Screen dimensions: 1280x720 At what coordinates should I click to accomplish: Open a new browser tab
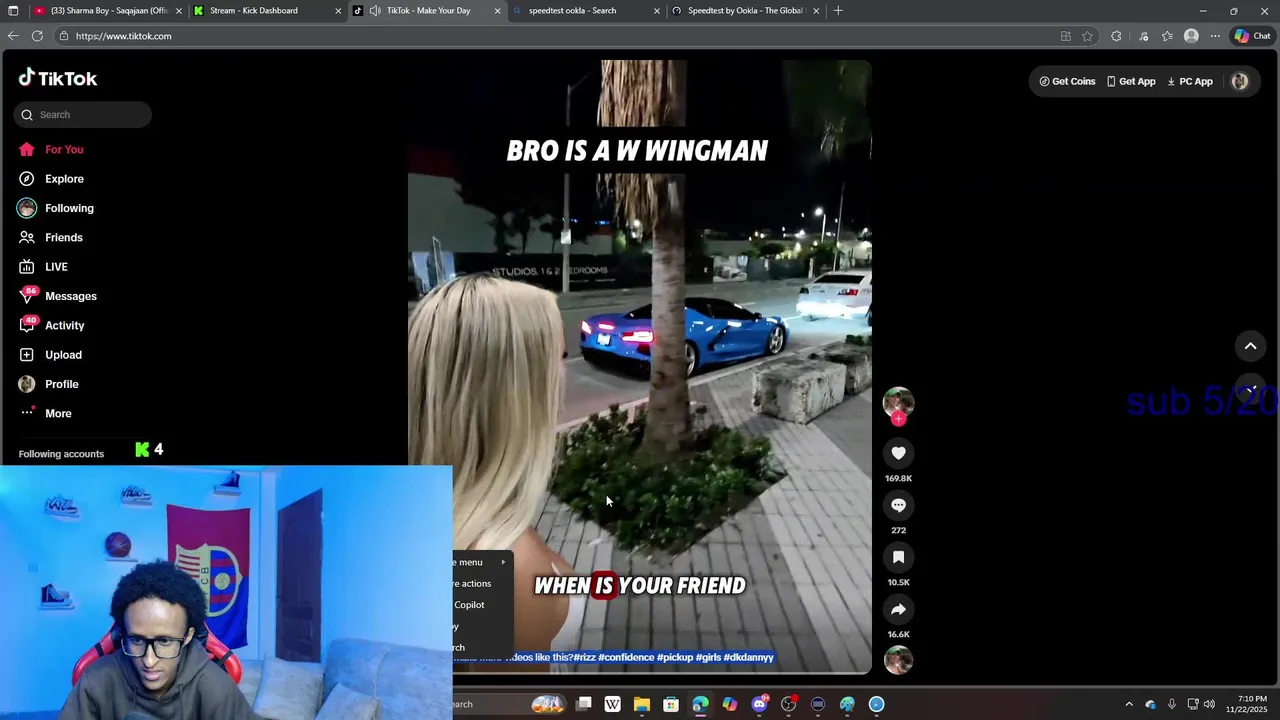coord(838,11)
